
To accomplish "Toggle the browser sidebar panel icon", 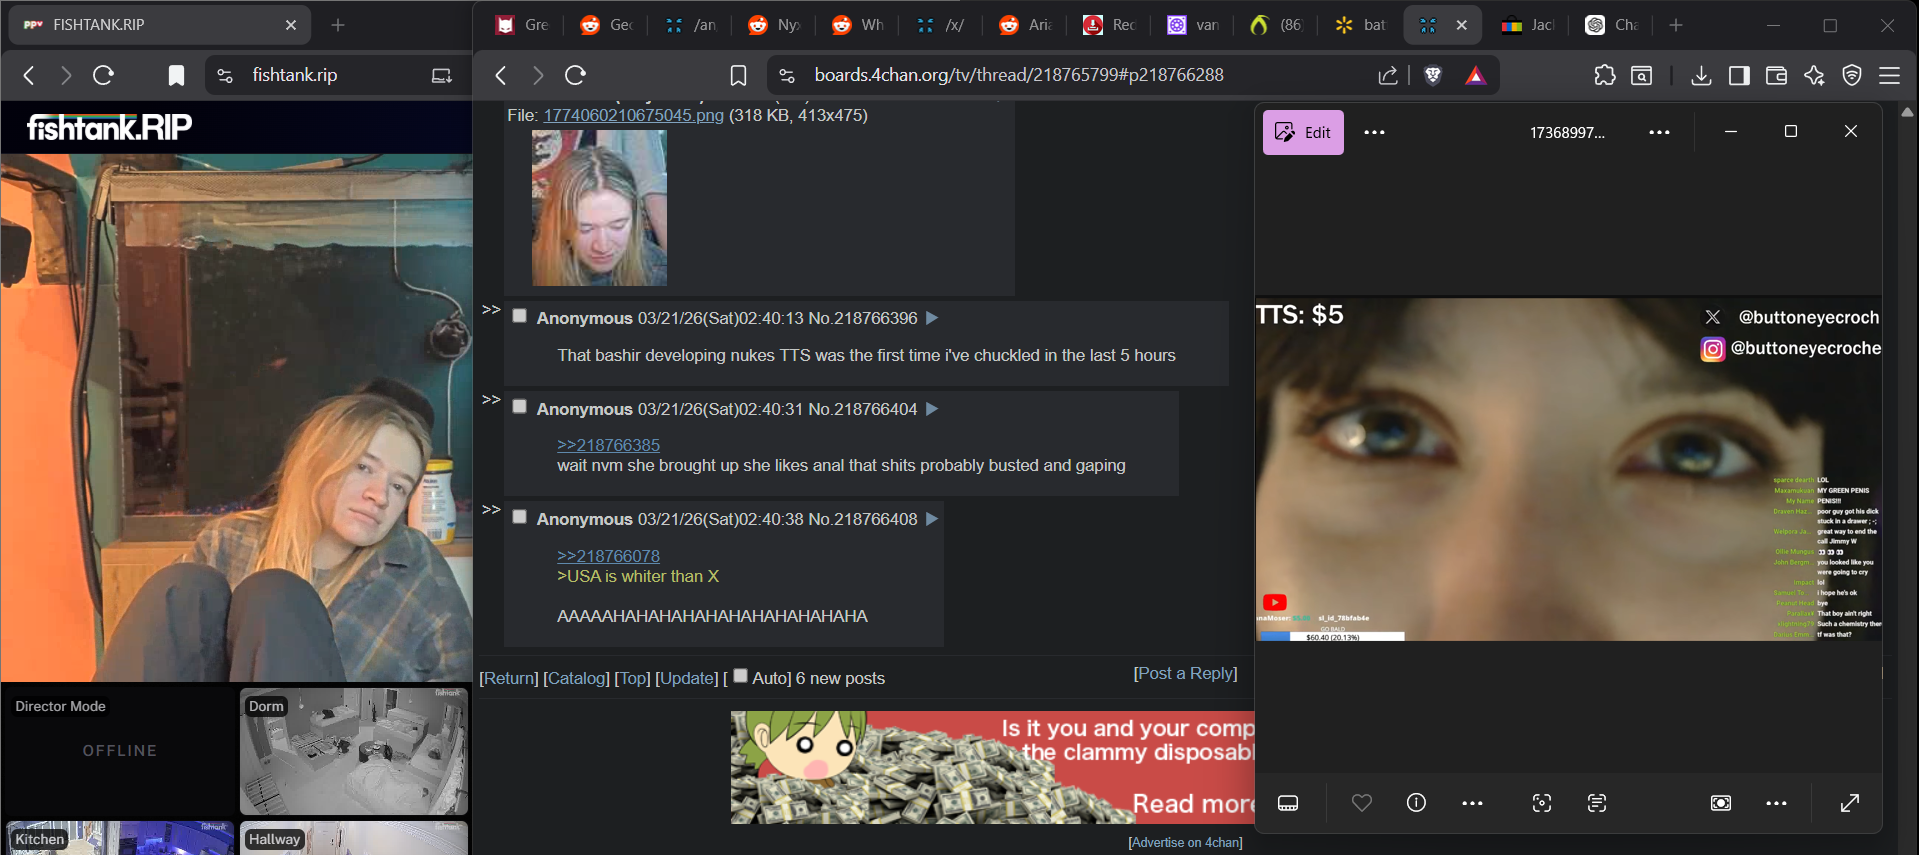I will (1739, 75).
